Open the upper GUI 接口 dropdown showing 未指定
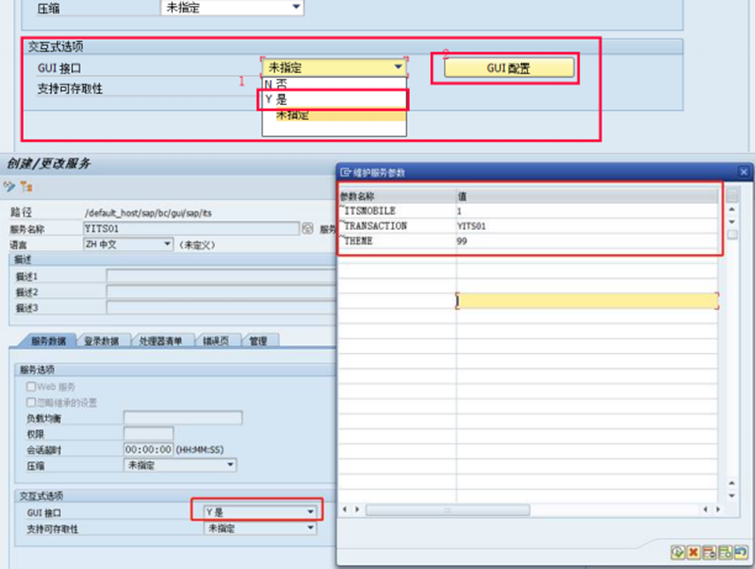The image size is (755, 569). (x=334, y=67)
